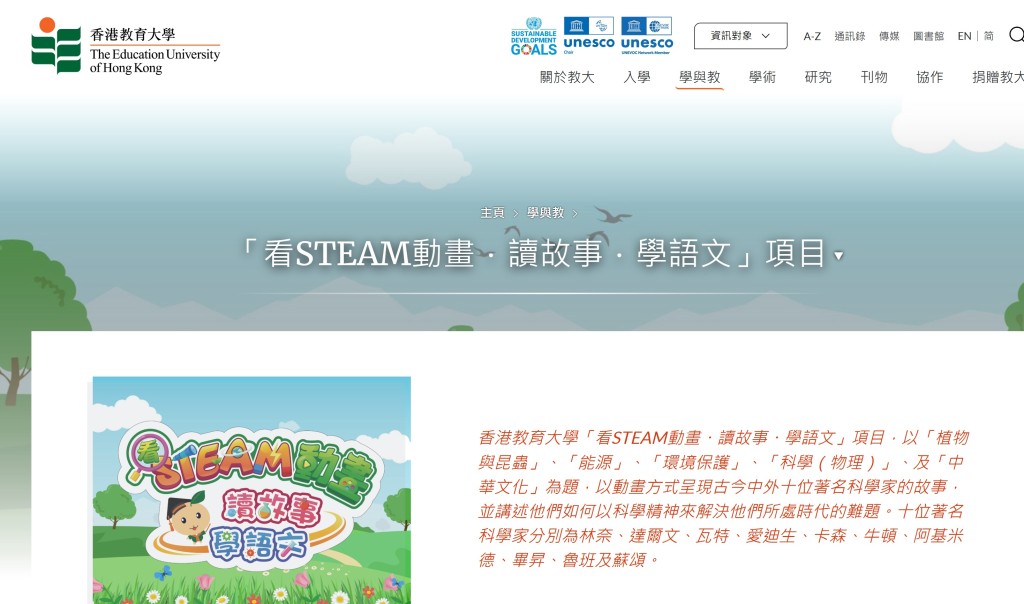Open the 協作 menu

click(x=929, y=77)
